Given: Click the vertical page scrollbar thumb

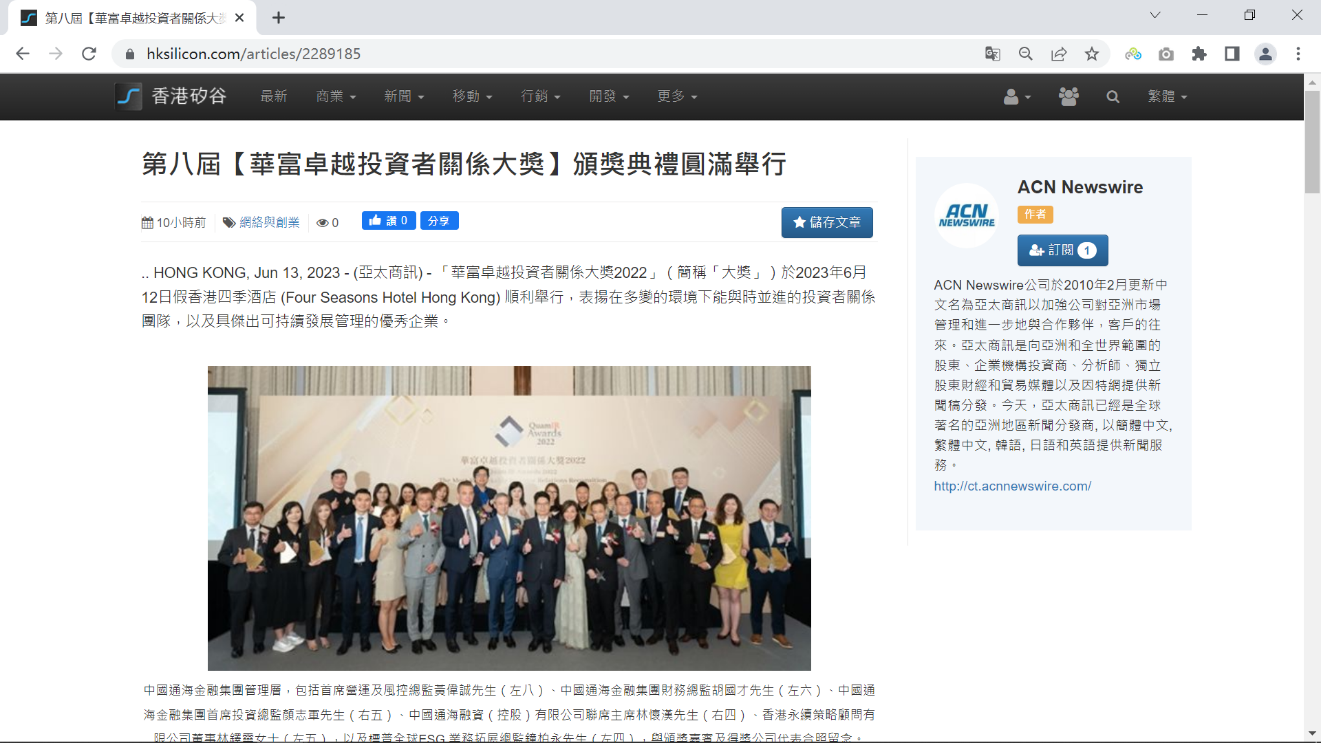Looking at the screenshot, I should [1312, 141].
